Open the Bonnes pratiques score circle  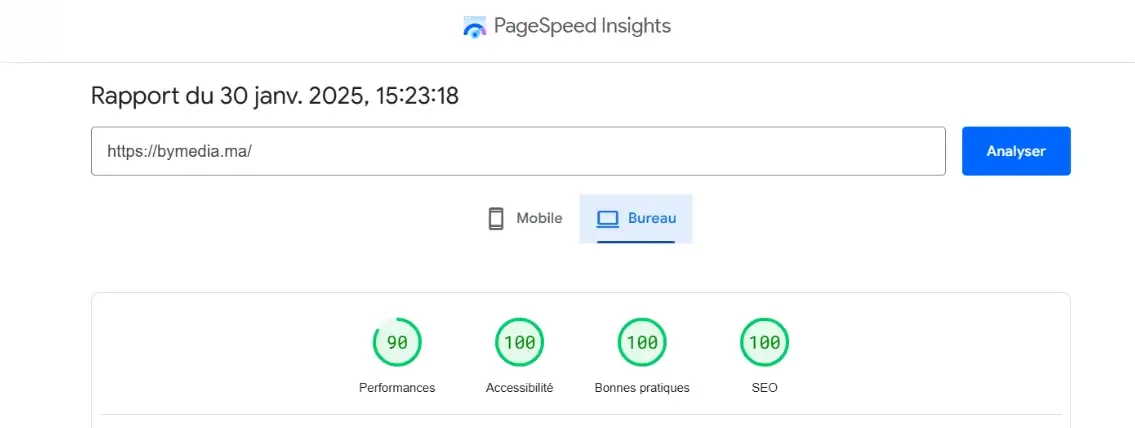coord(642,343)
